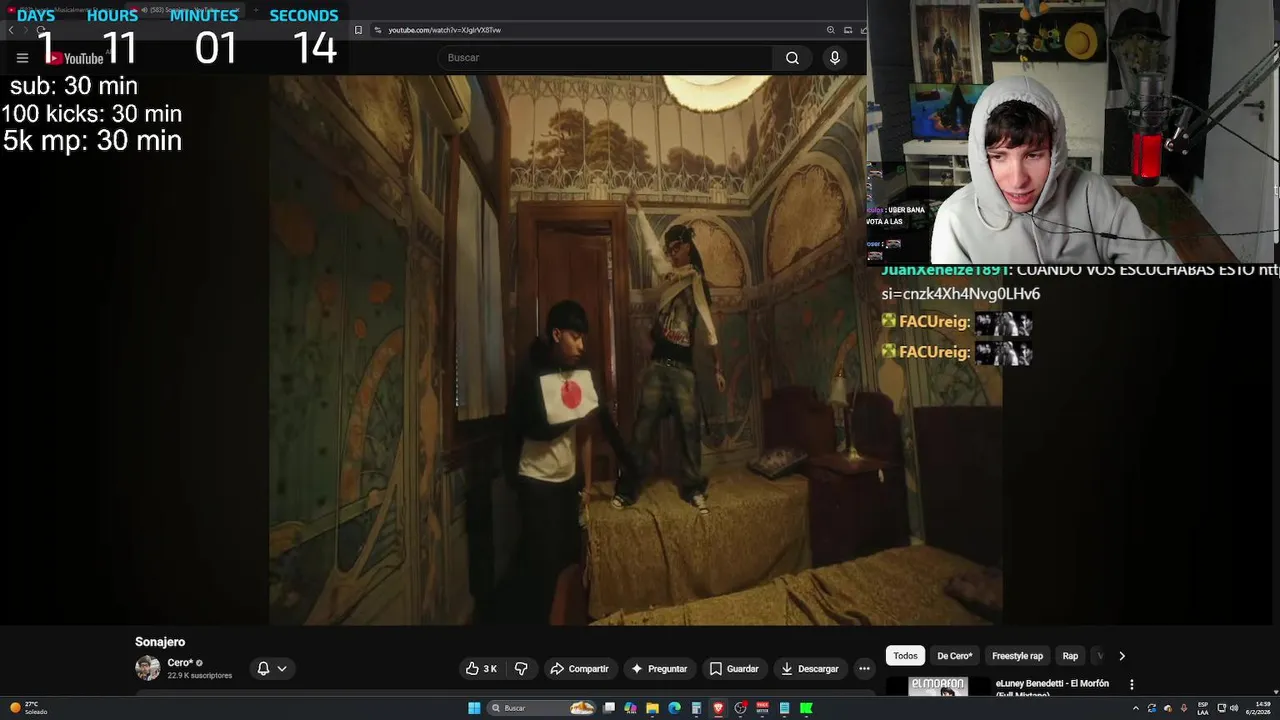Screen dimensions: 1280x720
Task: Show more filter chips with right arrow
Action: (1122, 656)
